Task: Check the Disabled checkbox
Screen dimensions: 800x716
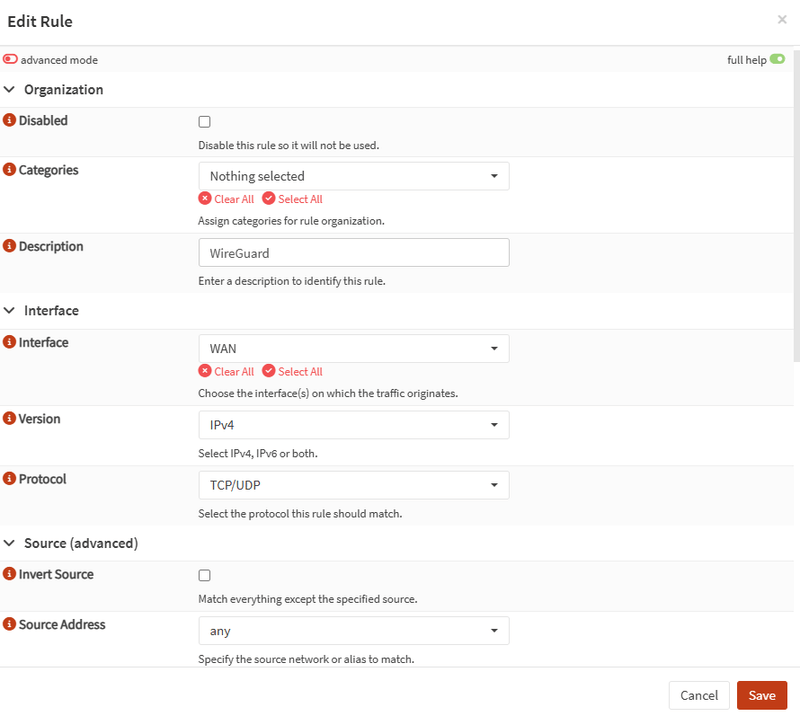Action: (x=204, y=121)
